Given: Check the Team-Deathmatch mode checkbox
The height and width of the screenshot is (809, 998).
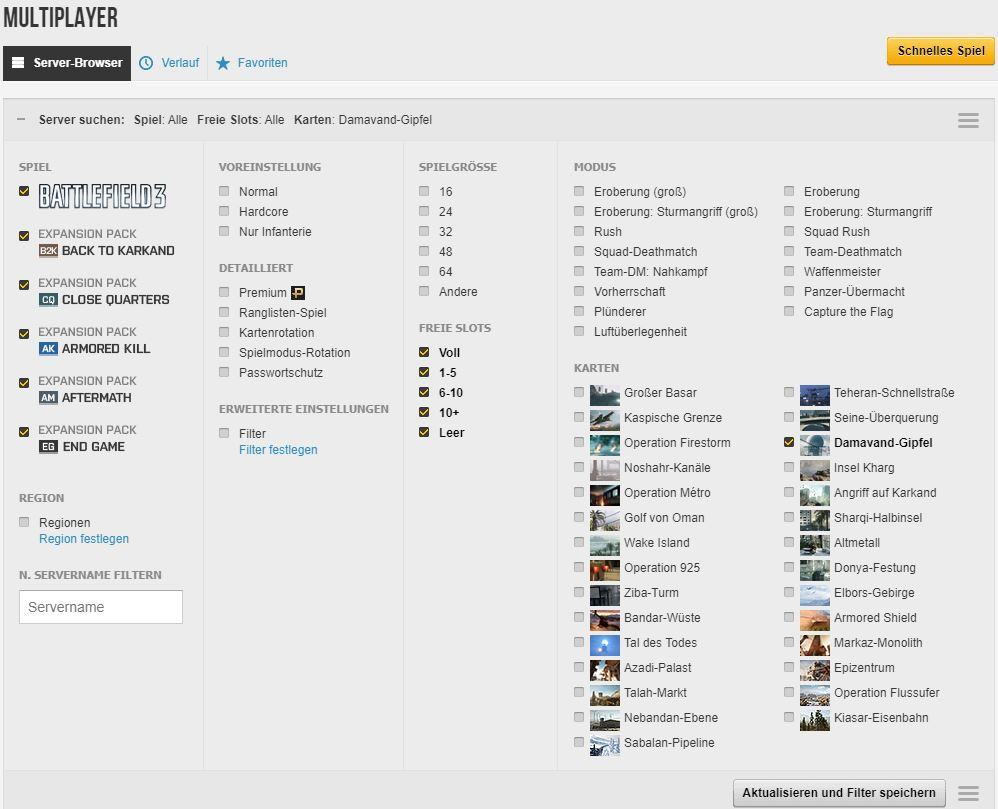Looking at the screenshot, I should 789,251.
